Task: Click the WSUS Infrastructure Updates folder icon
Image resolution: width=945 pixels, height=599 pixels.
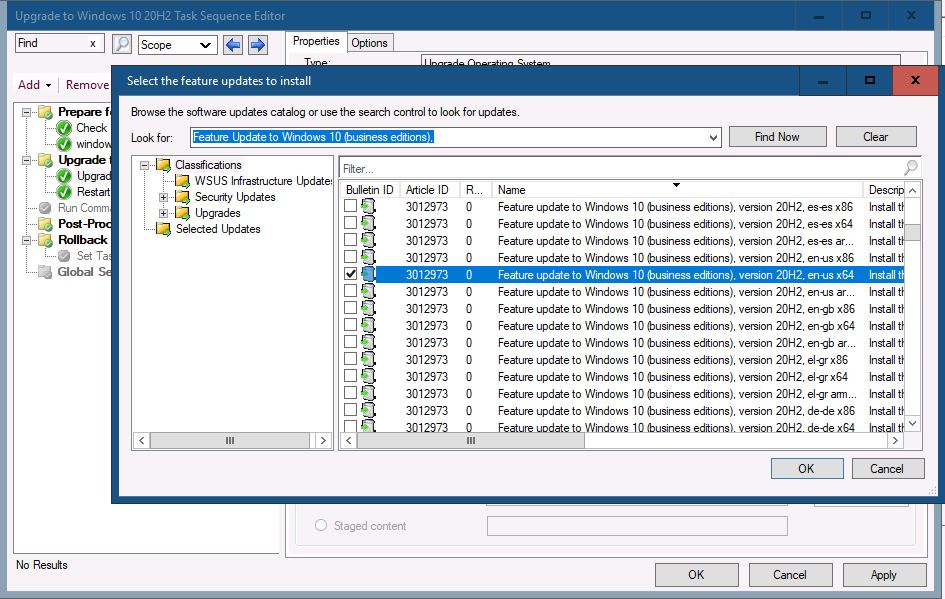Action: tap(183, 181)
